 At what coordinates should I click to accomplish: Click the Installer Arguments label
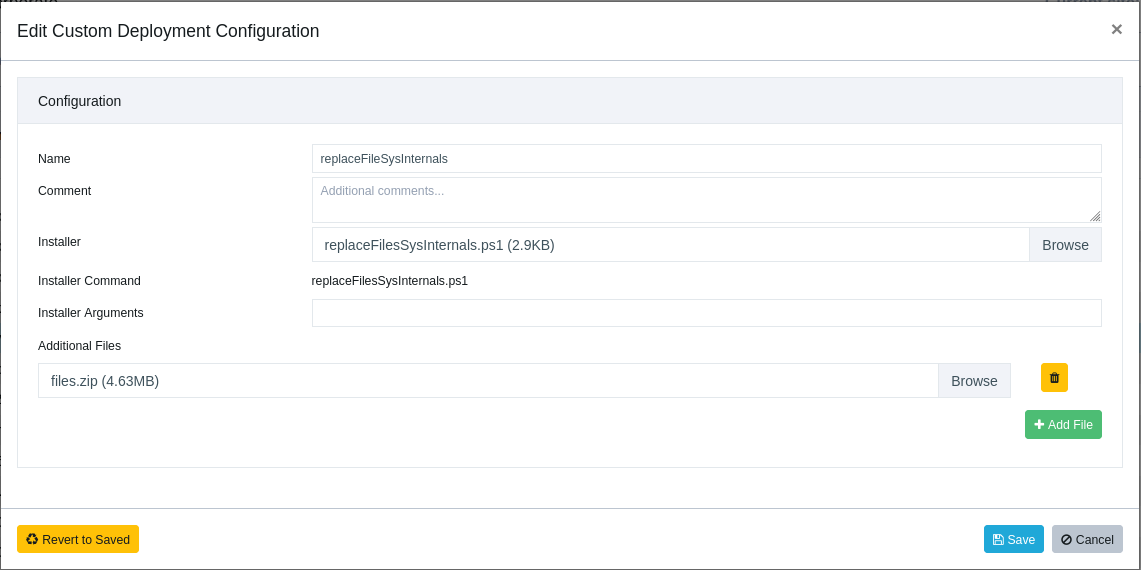coord(91,313)
